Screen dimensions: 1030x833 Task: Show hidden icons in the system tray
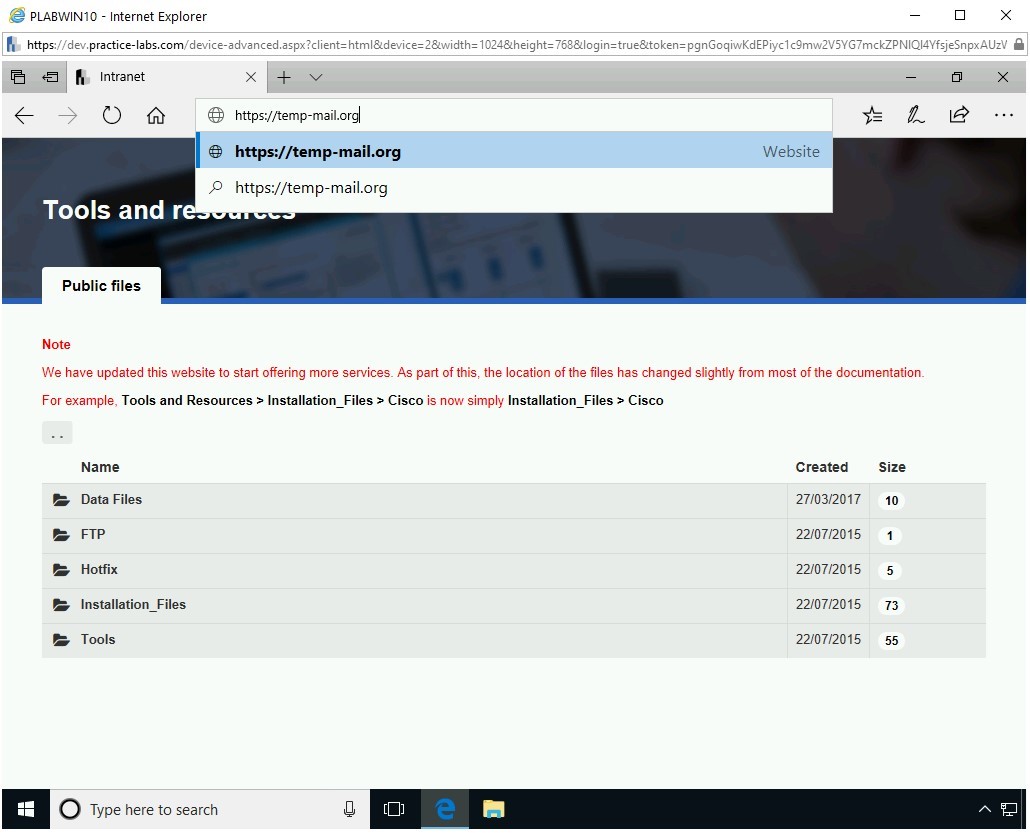(985, 809)
